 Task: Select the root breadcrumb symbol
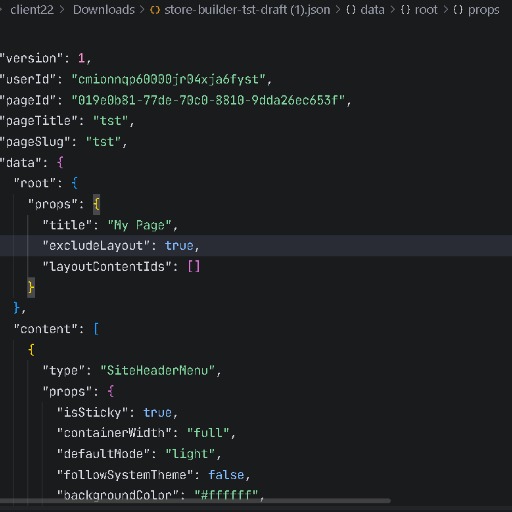[426, 10]
